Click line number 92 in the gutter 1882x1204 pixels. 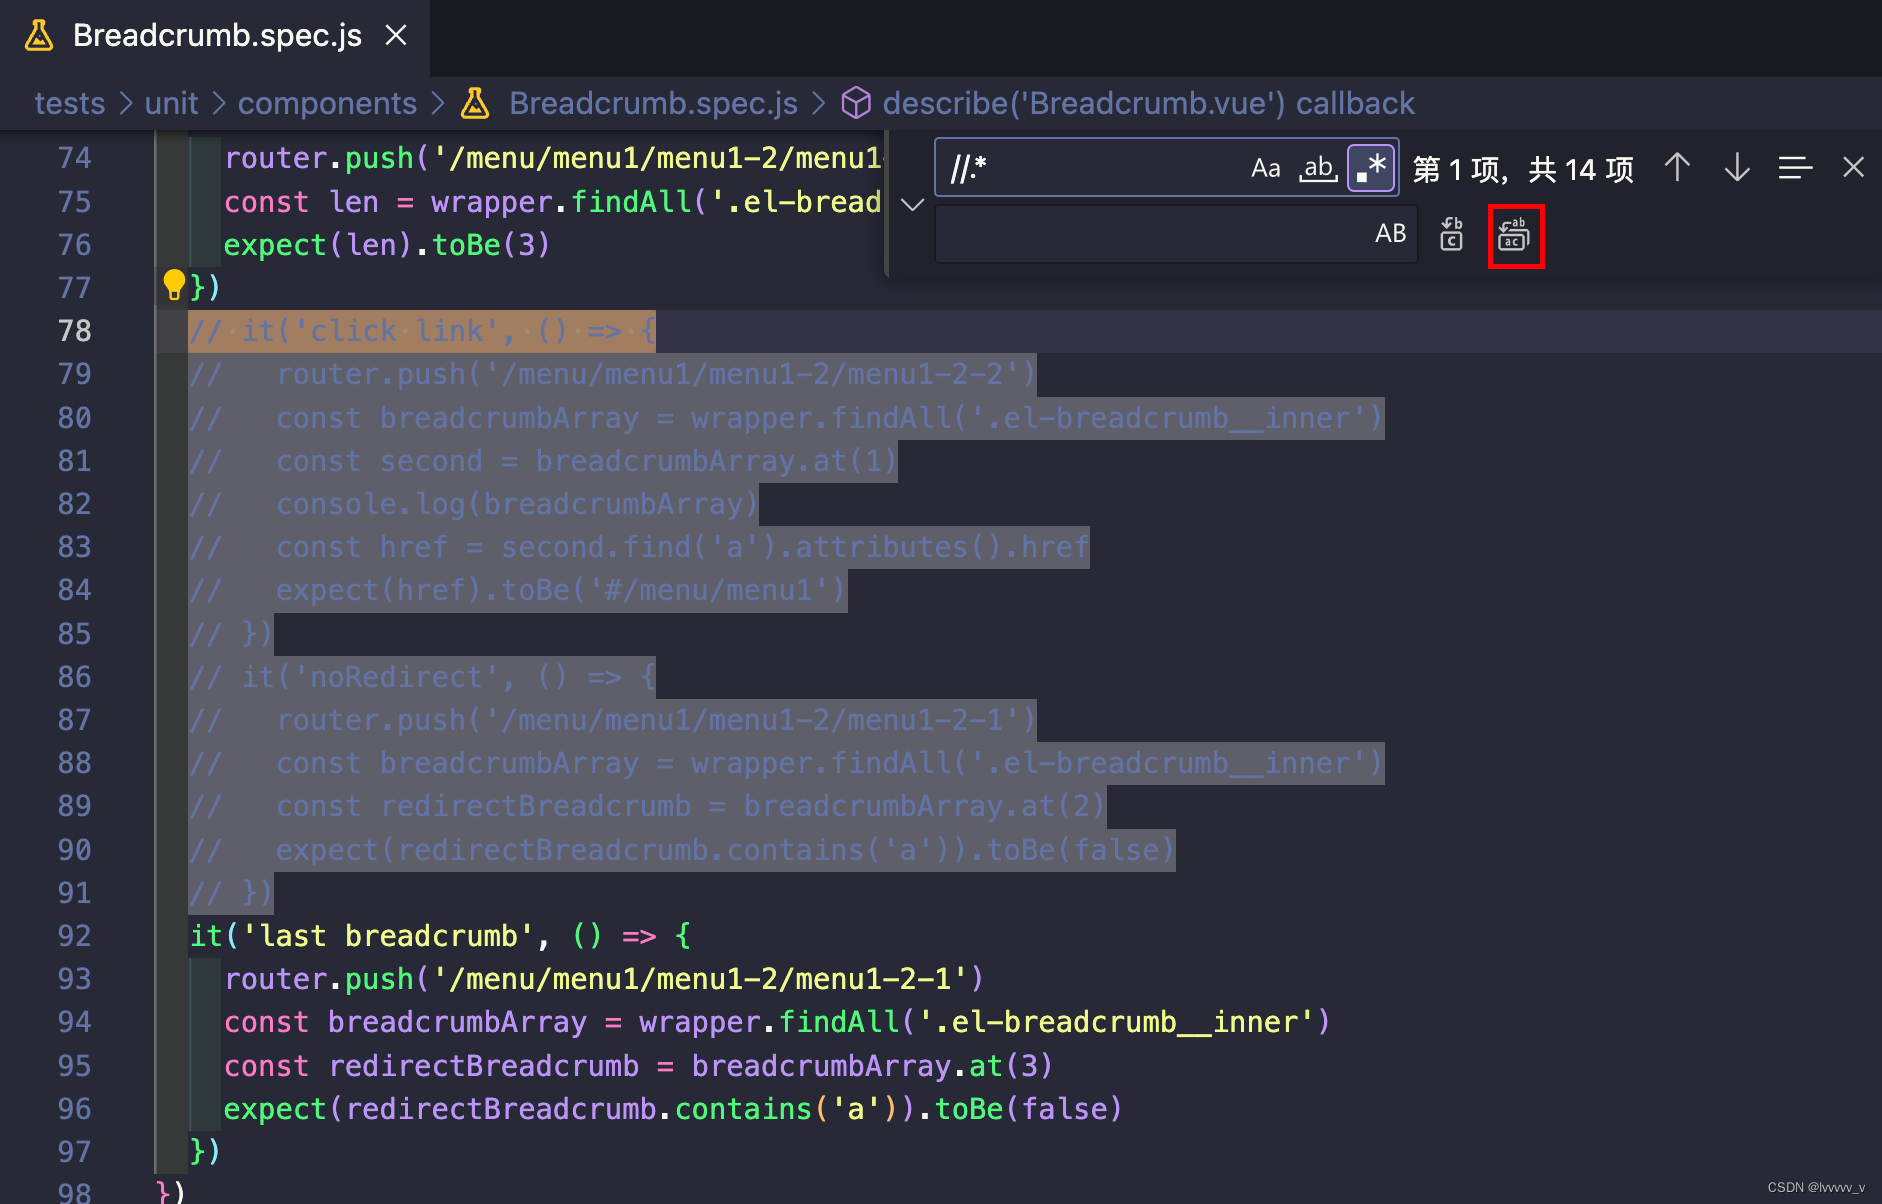[75, 936]
